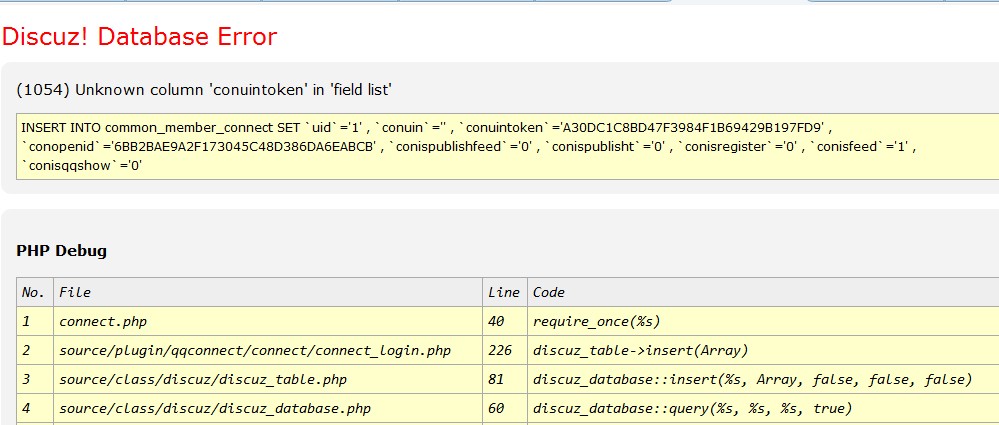
Task: Click the "(1054) Unknown column" error message
Action: click(204, 90)
